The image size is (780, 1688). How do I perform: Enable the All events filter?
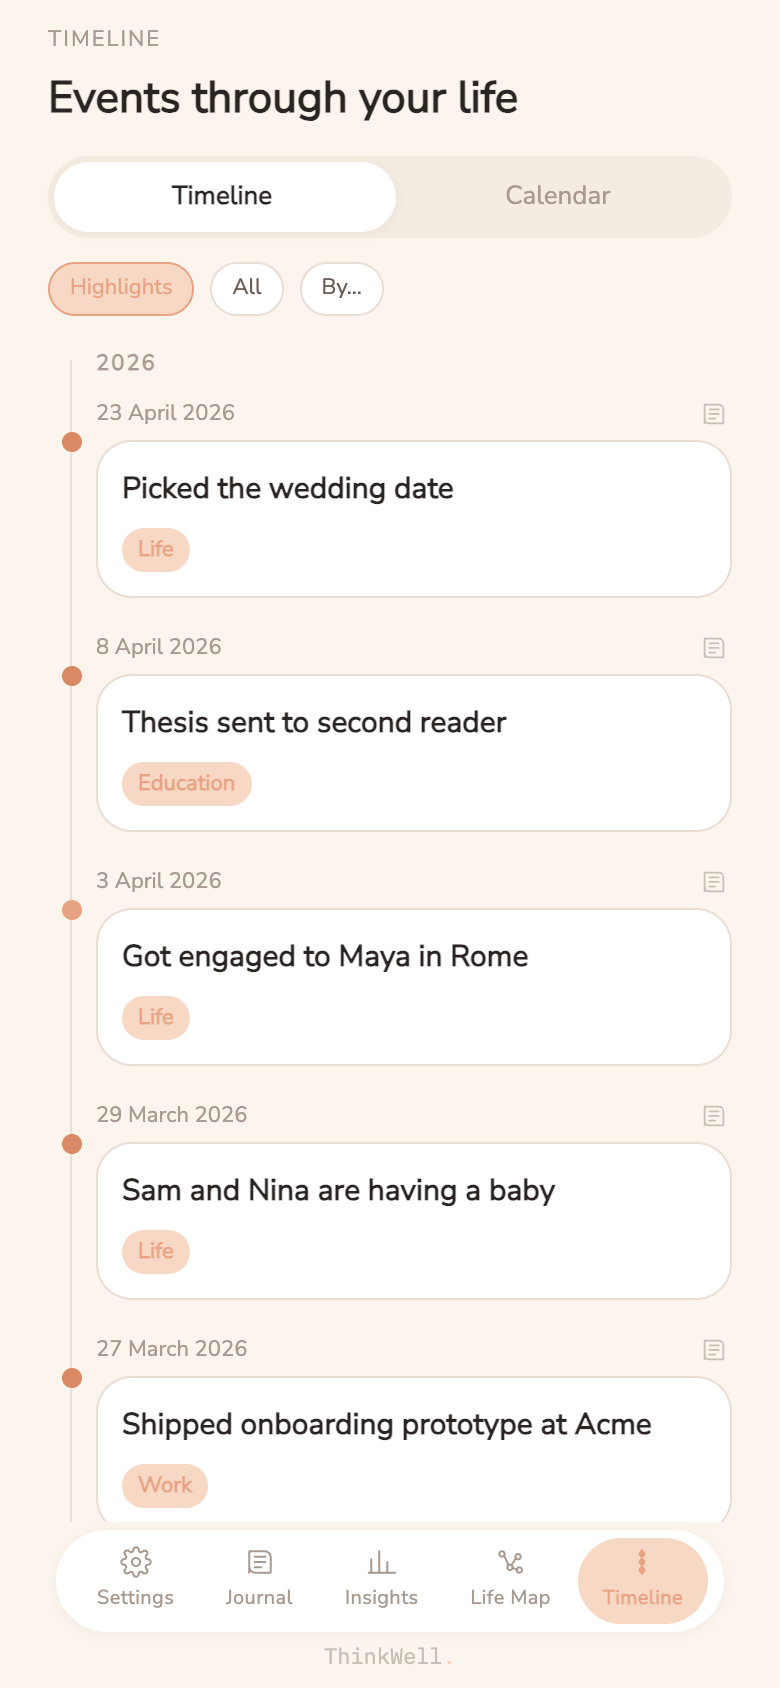click(x=246, y=288)
